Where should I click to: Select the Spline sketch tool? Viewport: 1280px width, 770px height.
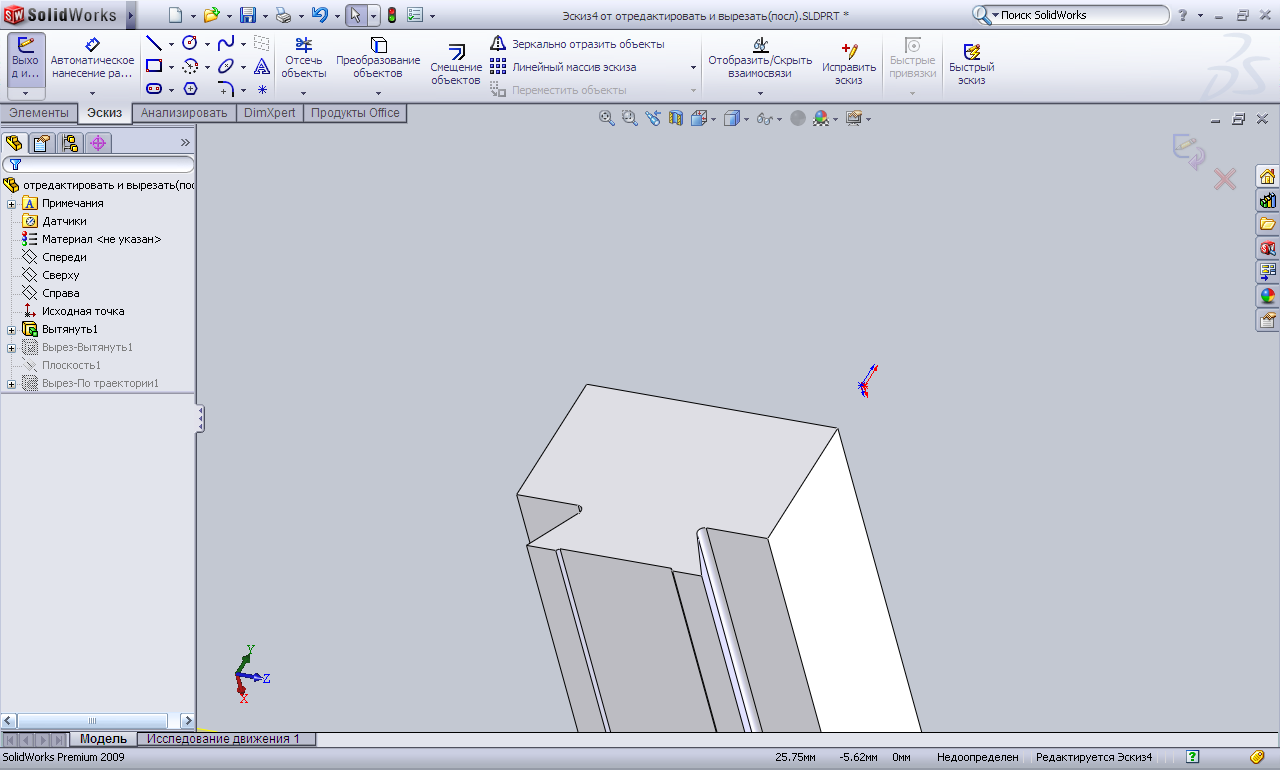tap(226, 43)
